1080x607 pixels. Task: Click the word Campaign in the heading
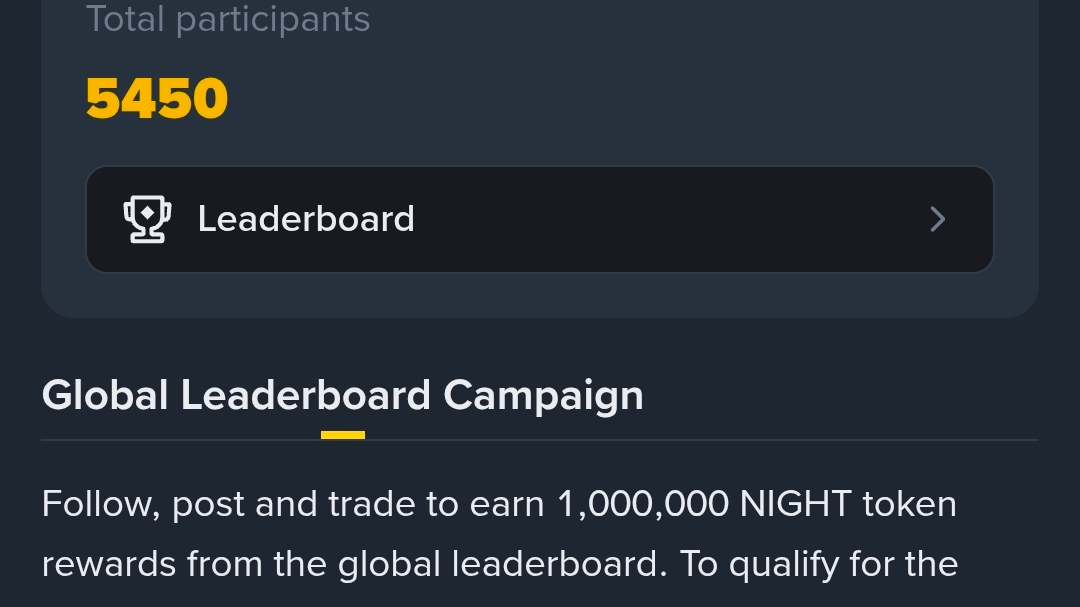[x=543, y=397]
